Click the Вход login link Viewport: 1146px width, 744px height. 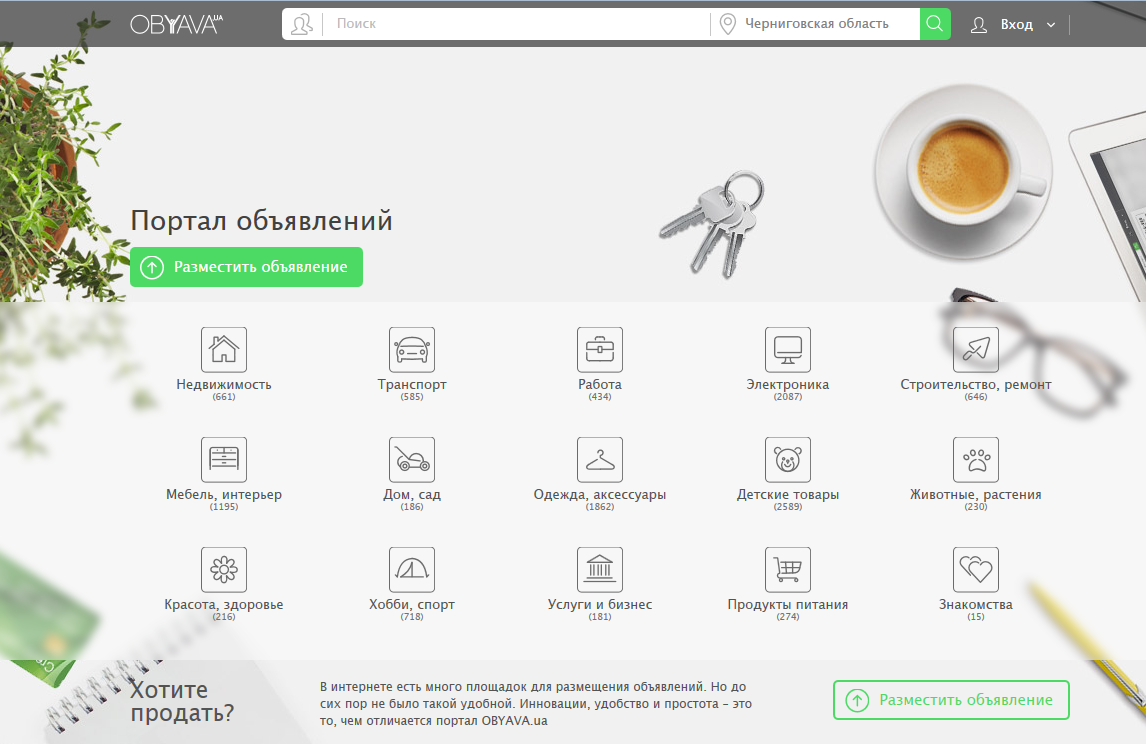[x=1017, y=25]
